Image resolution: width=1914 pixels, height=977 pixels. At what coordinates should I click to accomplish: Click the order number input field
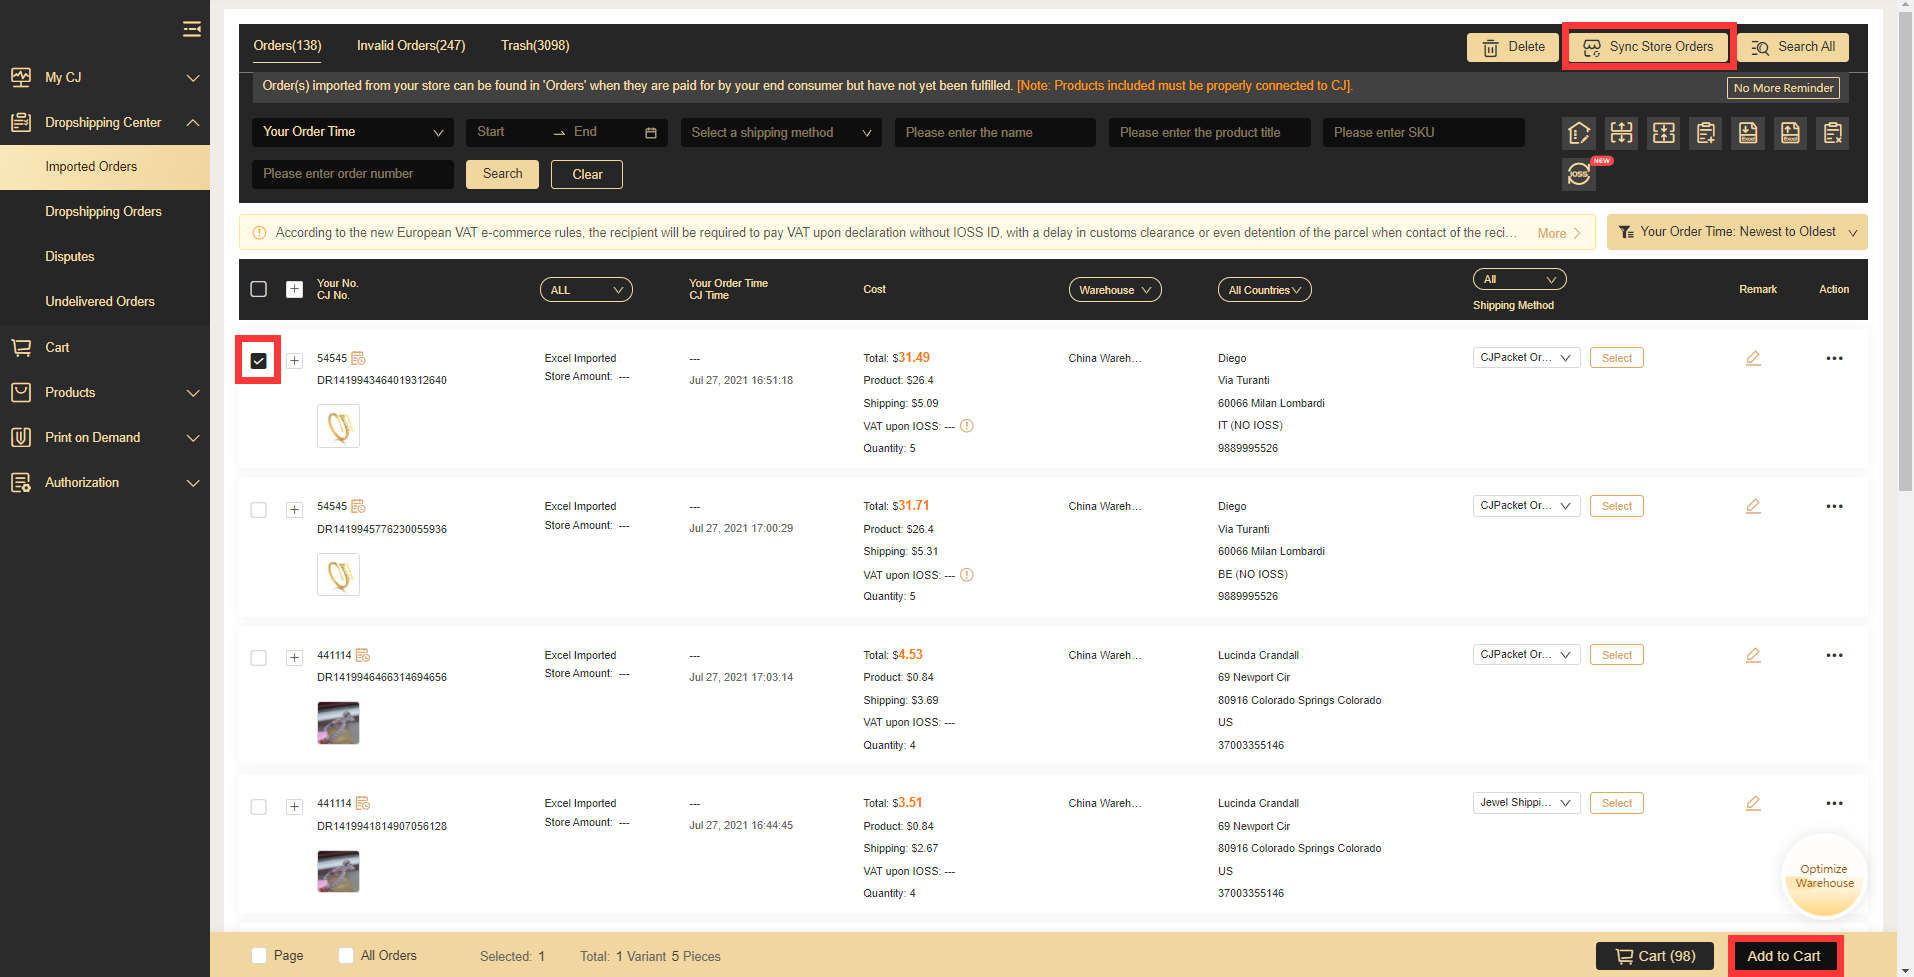352,174
